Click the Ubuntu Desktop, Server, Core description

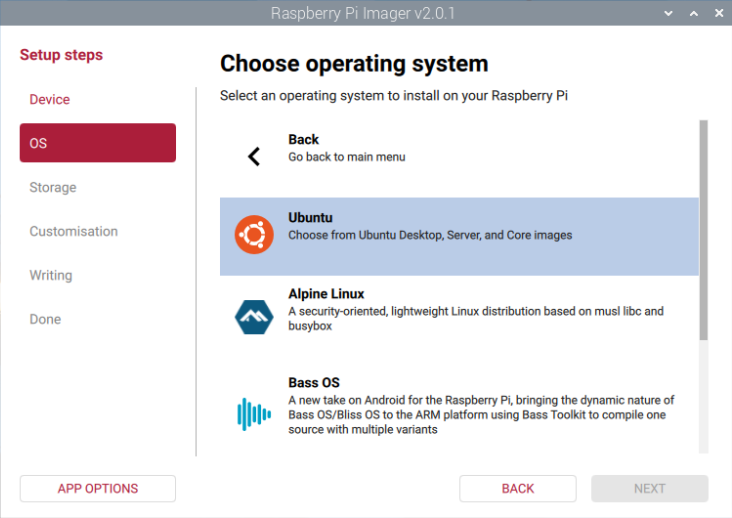coord(430,235)
